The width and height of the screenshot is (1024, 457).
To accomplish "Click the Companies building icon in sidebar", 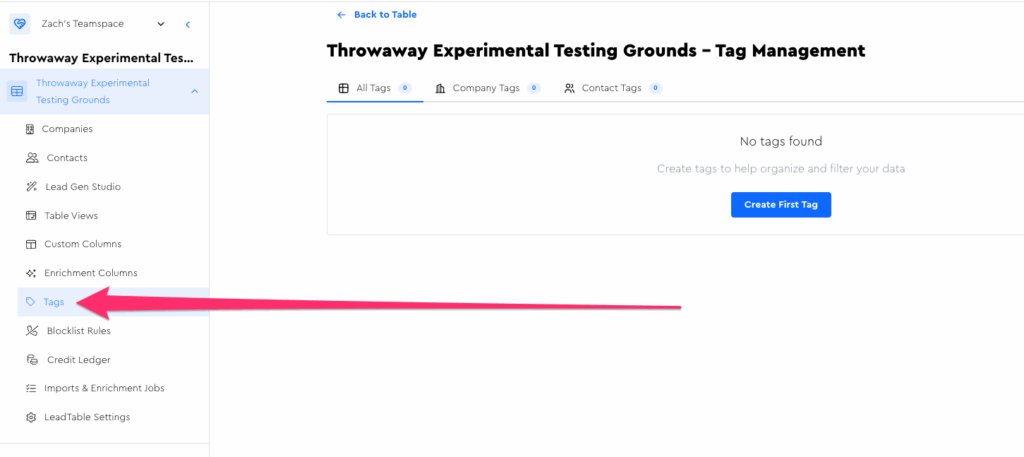I will [x=31, y=129].
